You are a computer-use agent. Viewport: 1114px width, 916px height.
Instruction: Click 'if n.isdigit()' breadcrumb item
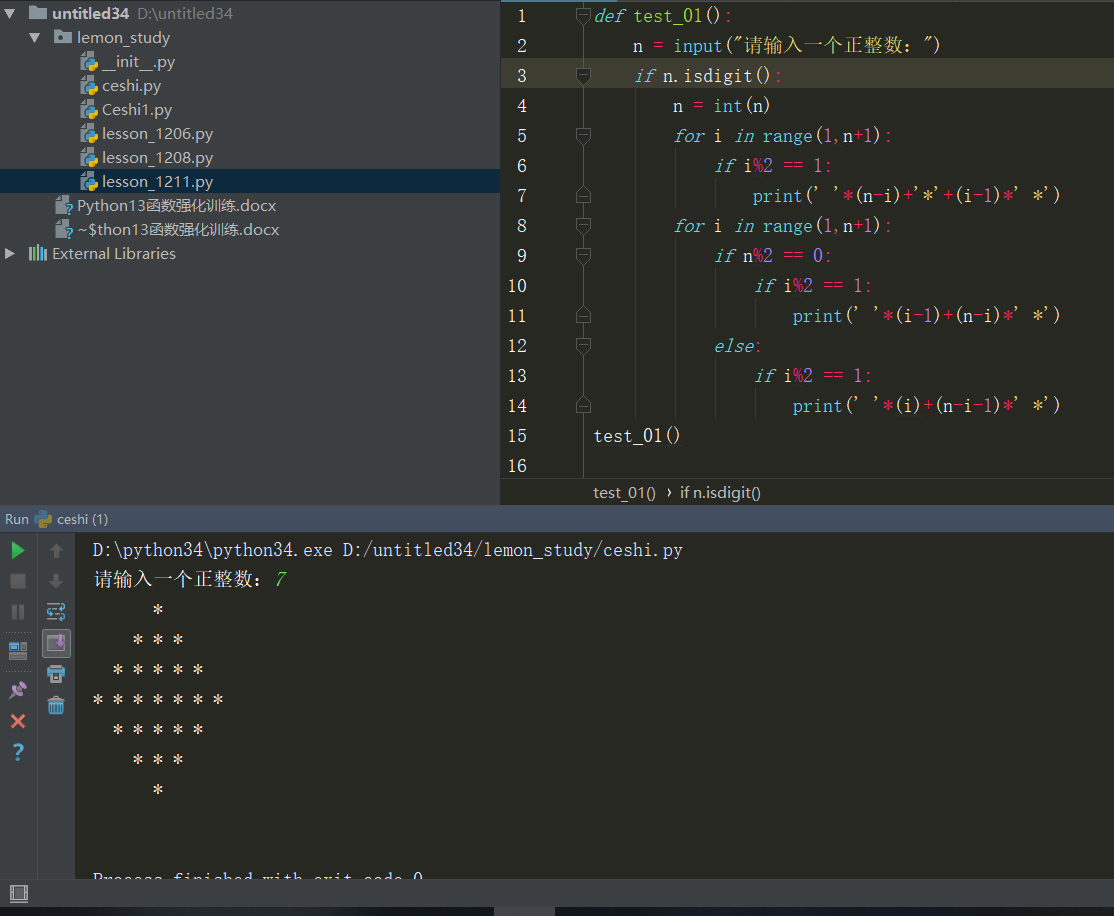point(720,492)
